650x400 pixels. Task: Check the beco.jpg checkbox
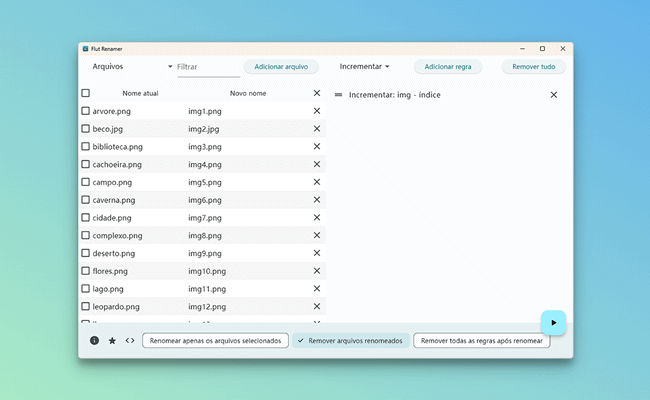[85, 128]
